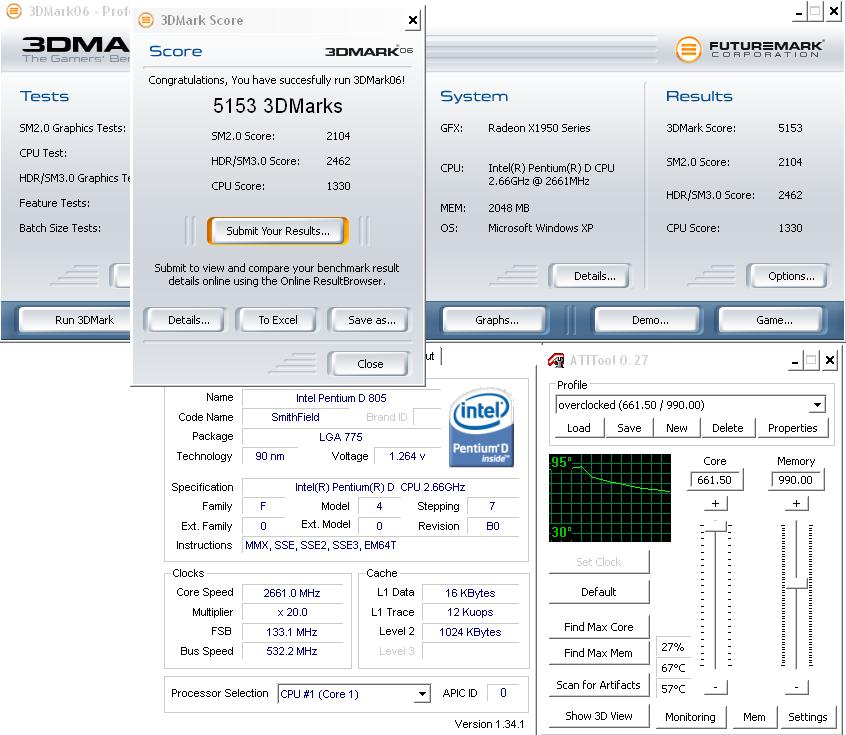Increase Core clock with plus button
This screenshot has height=735, width=846.
coord(715,503)
